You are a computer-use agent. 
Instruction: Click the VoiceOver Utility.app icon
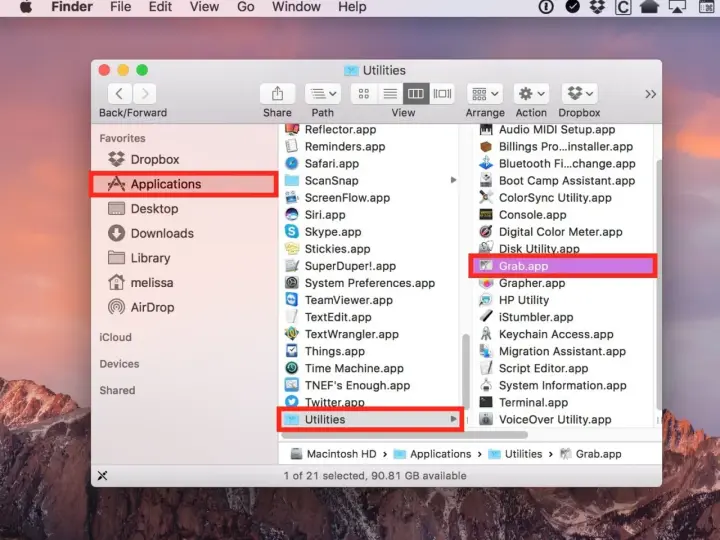click(486, 419)
